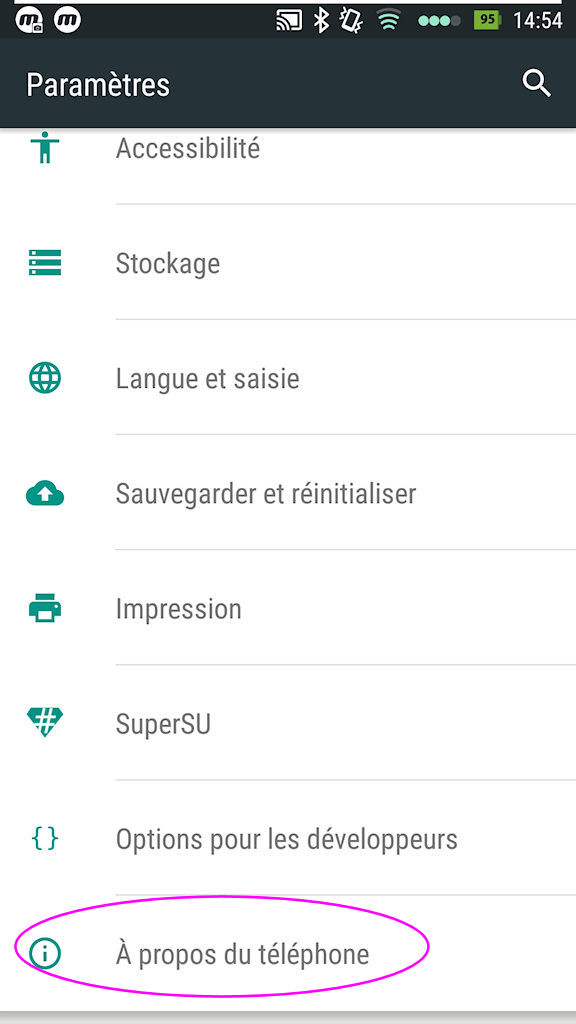Select Sauvegarder et réinitialiser
576x1024 pixels.
288,493
